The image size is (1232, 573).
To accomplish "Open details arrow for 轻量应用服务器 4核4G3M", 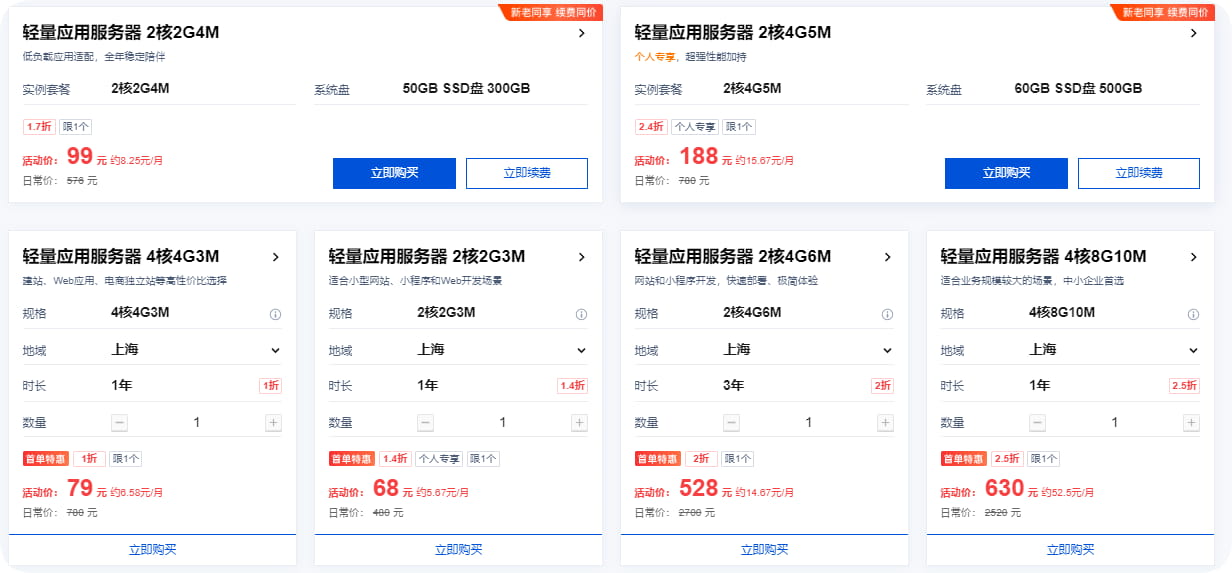I will (275, 257).
